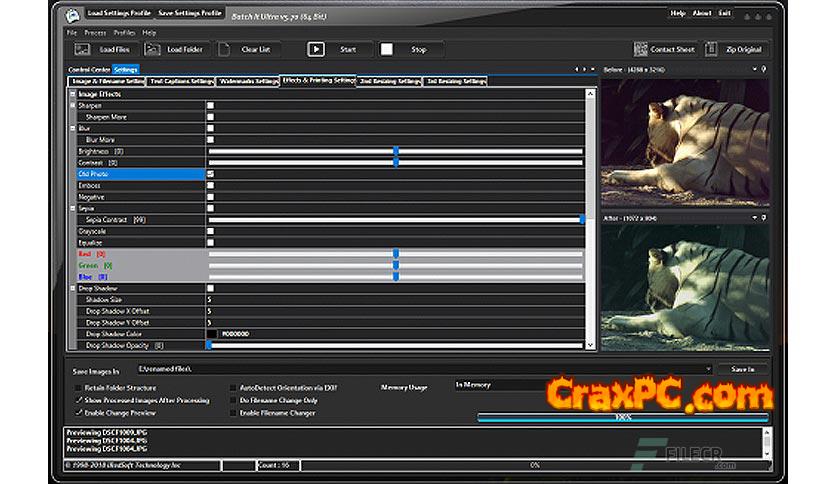Viewport: 836px width, 484px height.
Task: Switch to Watermarks Settings tab
Action: [x=249, y=80]
